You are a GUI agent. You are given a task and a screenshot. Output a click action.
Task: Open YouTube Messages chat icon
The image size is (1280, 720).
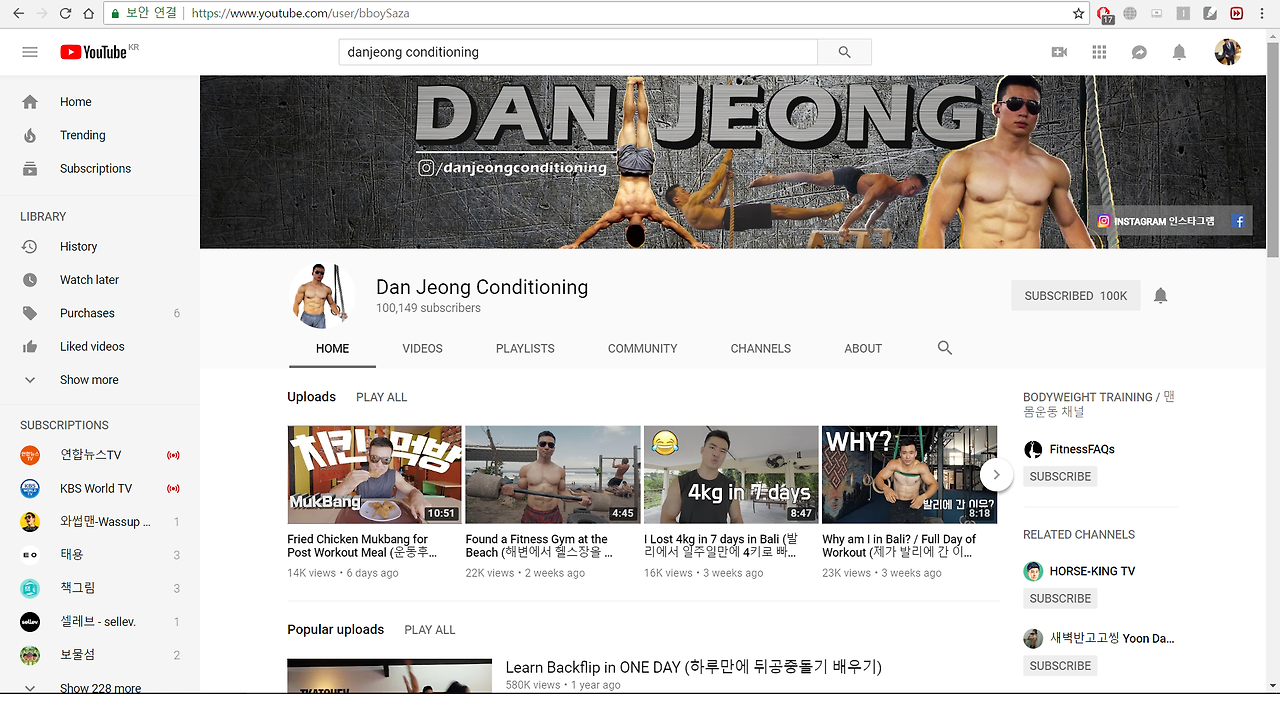[1139, 51]
